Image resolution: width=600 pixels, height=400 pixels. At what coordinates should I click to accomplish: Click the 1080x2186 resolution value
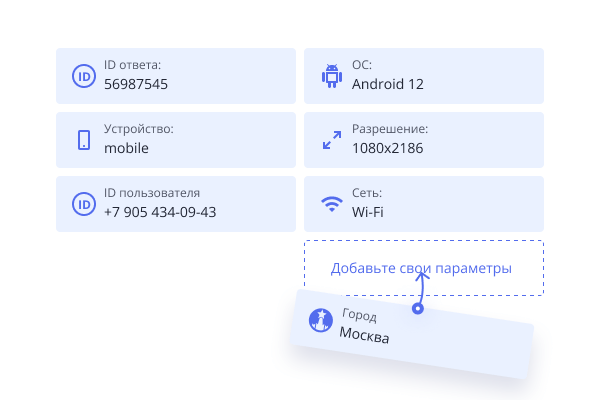click(387, 148)
